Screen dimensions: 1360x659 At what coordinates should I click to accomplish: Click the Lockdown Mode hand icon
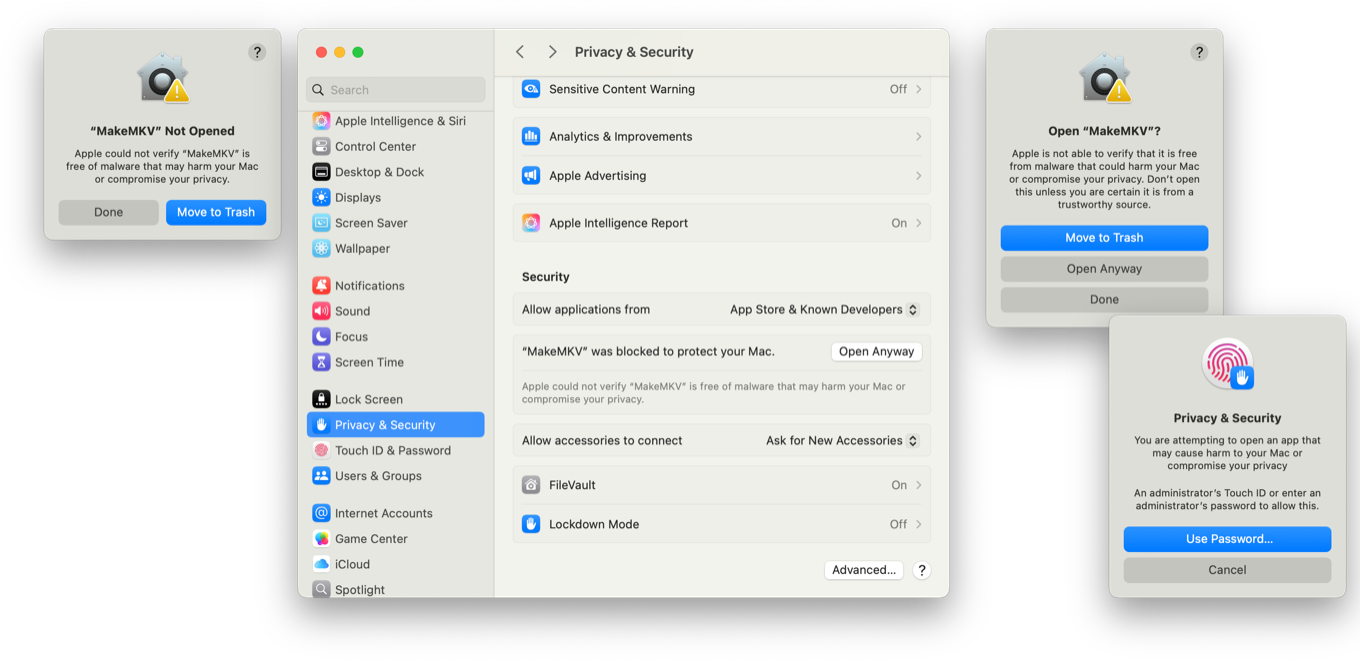tap(531, 524)
